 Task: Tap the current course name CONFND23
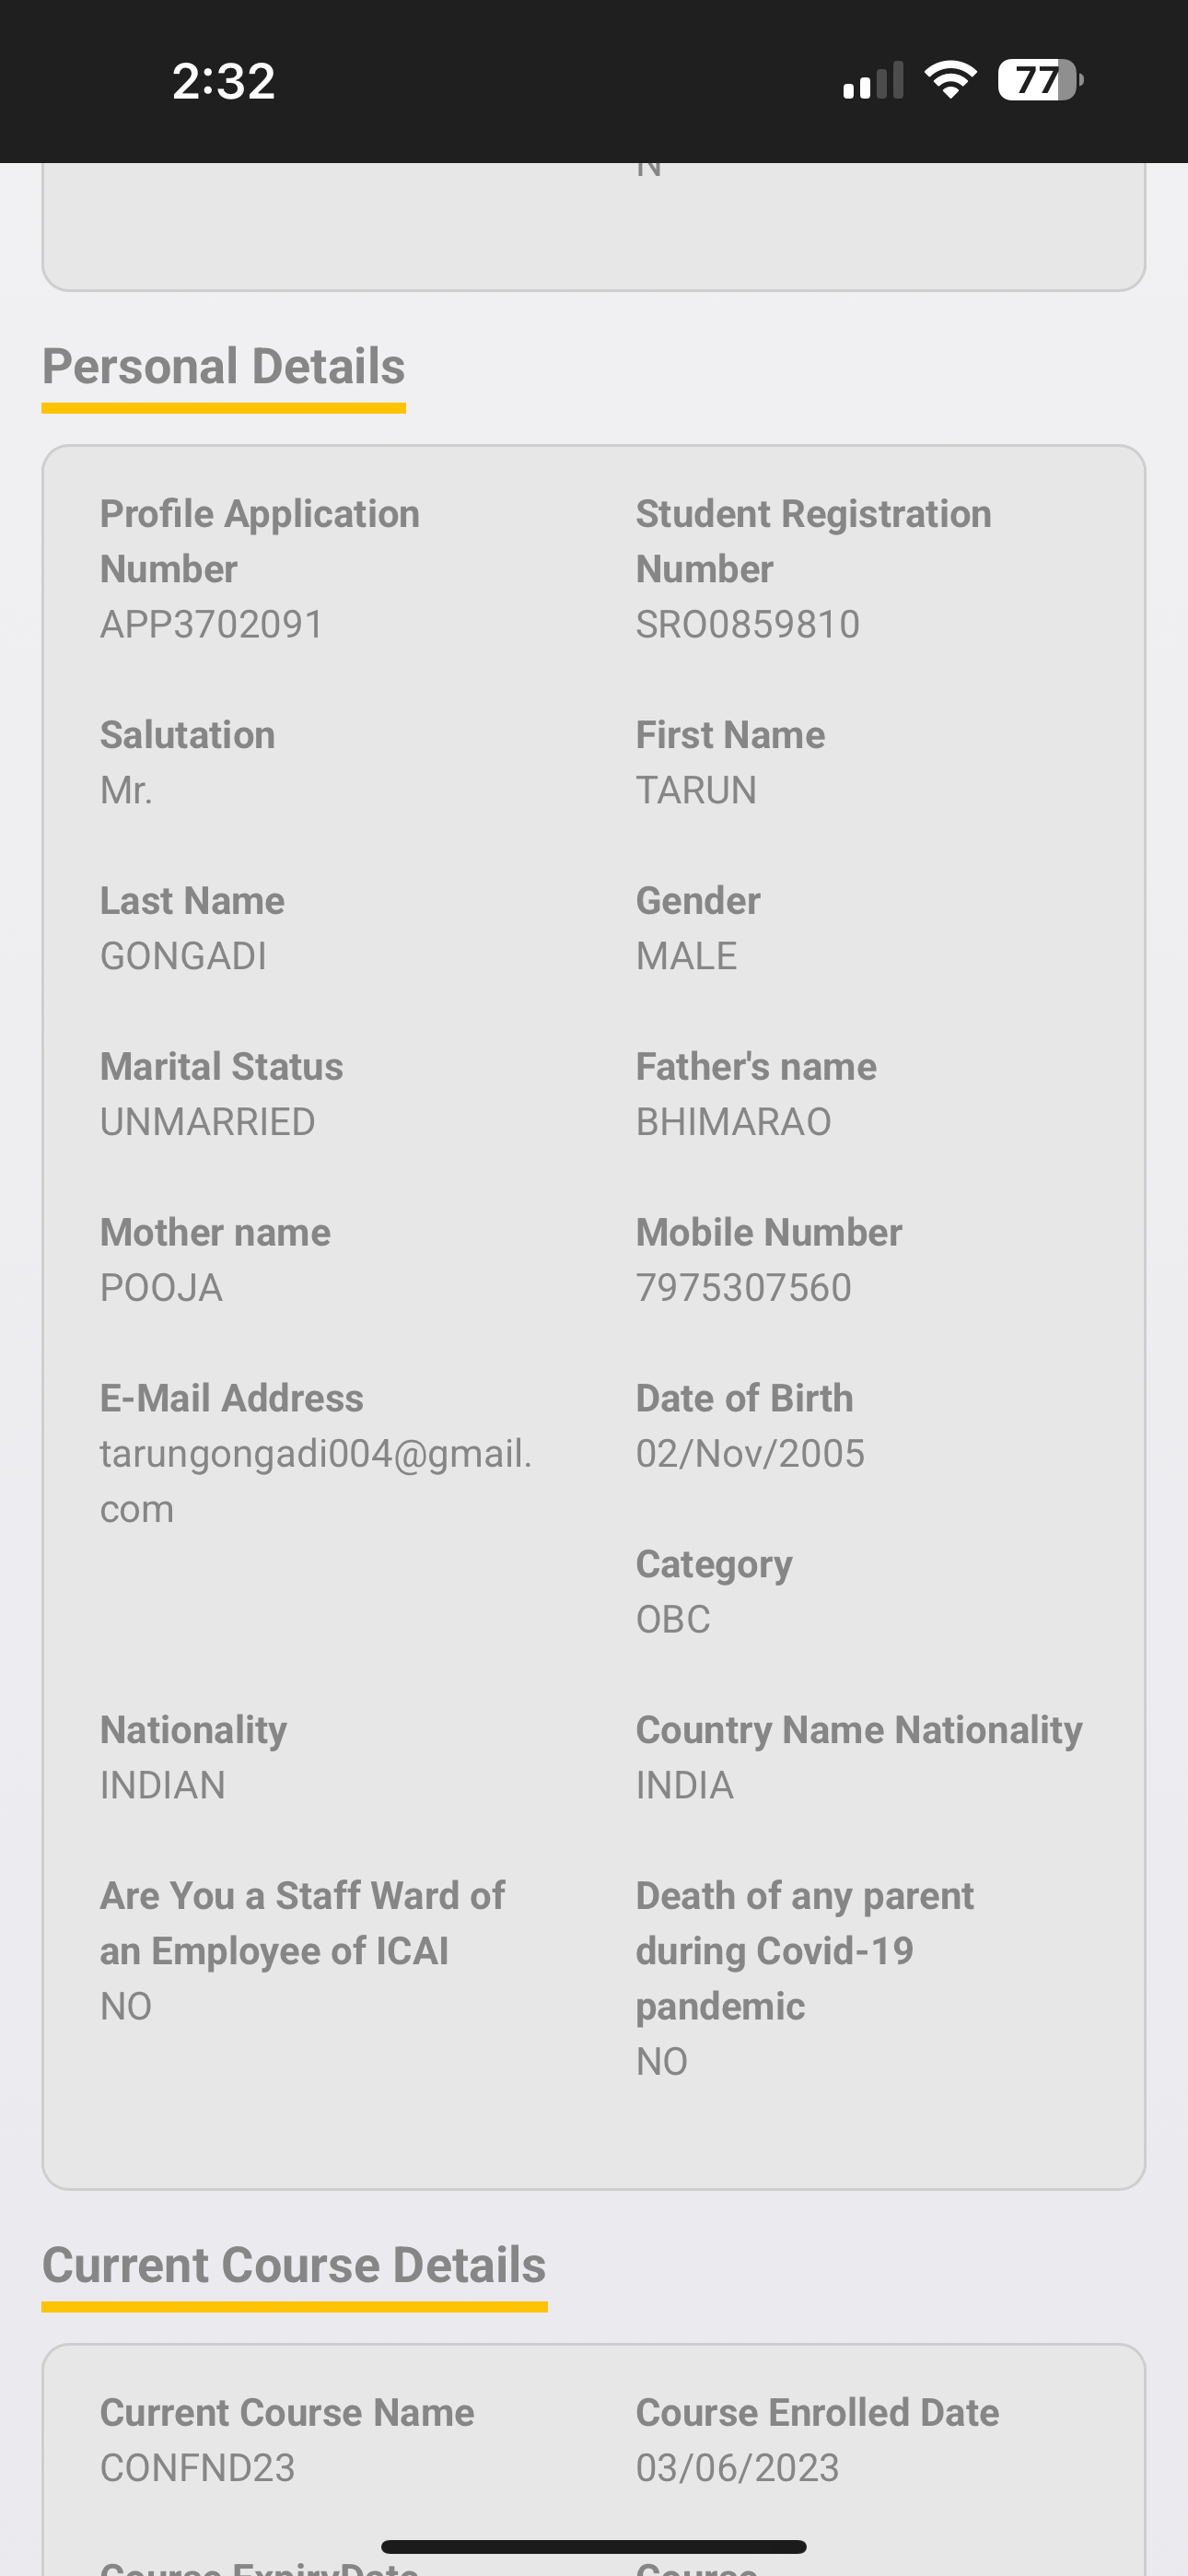pyautogui.click(x=198, y=2468)
